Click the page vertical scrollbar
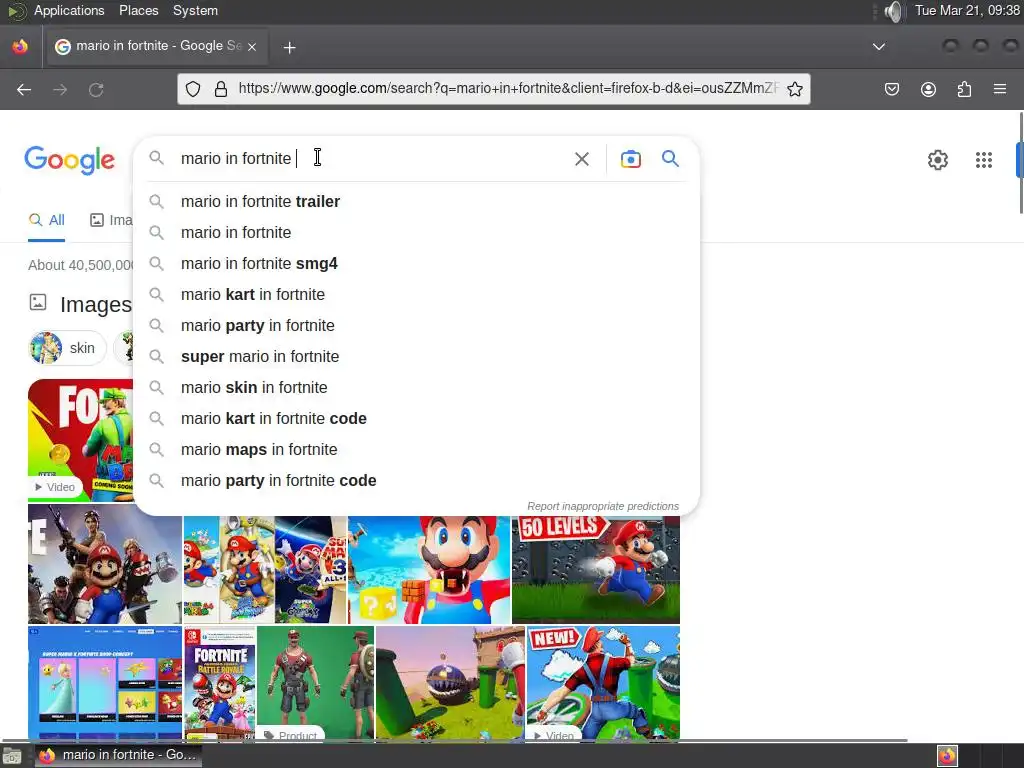The image size is (1024, 768). click(1020, 163)
